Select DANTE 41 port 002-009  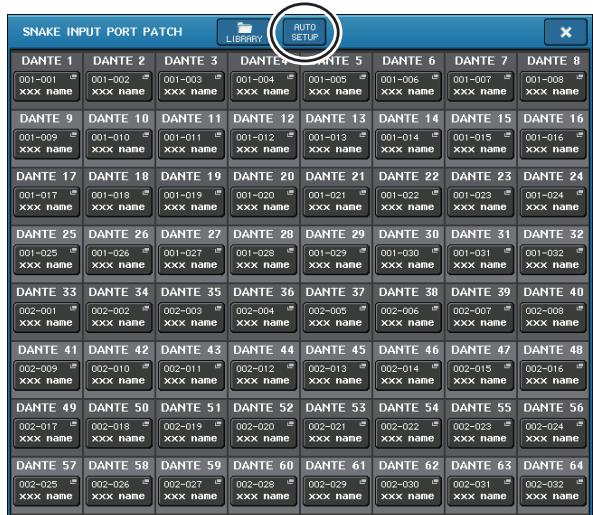[47, 375]
